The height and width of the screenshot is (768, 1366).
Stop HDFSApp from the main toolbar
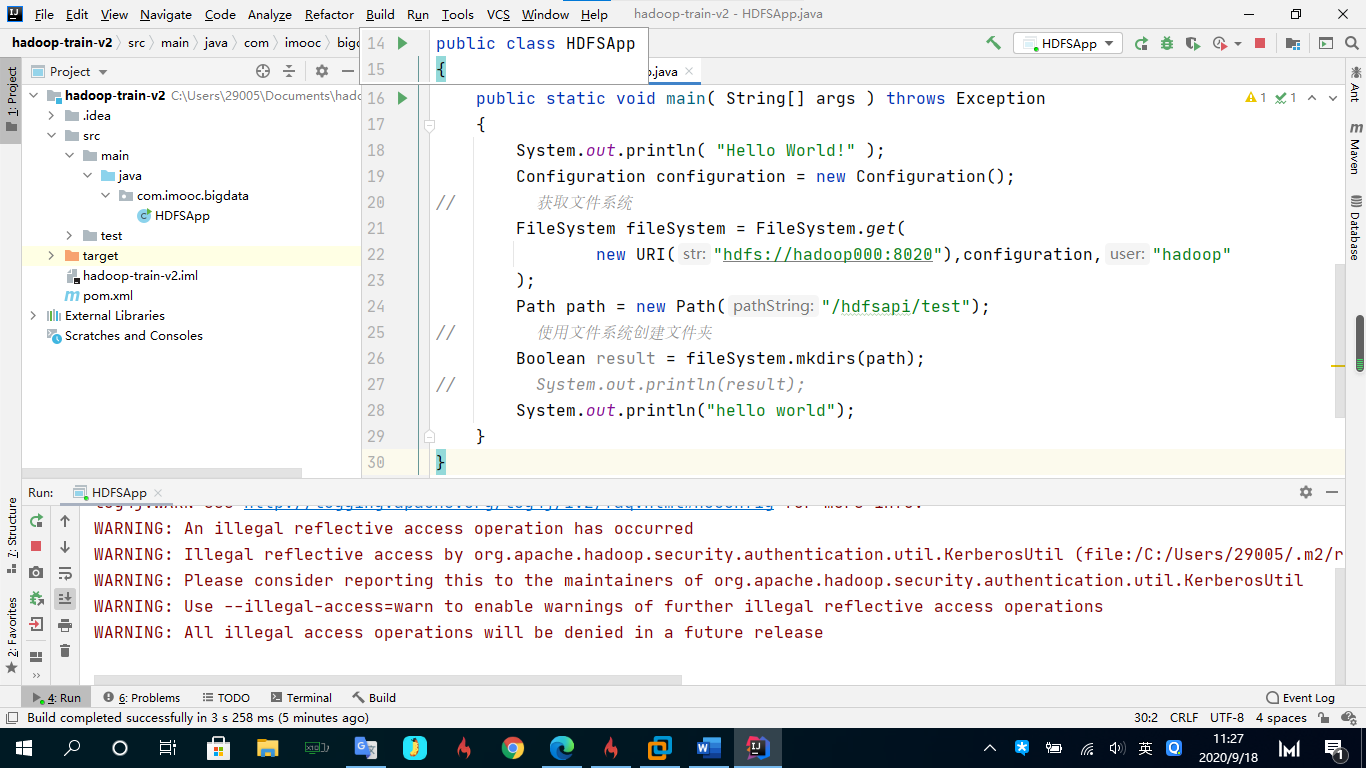(x=1260, y=43)
